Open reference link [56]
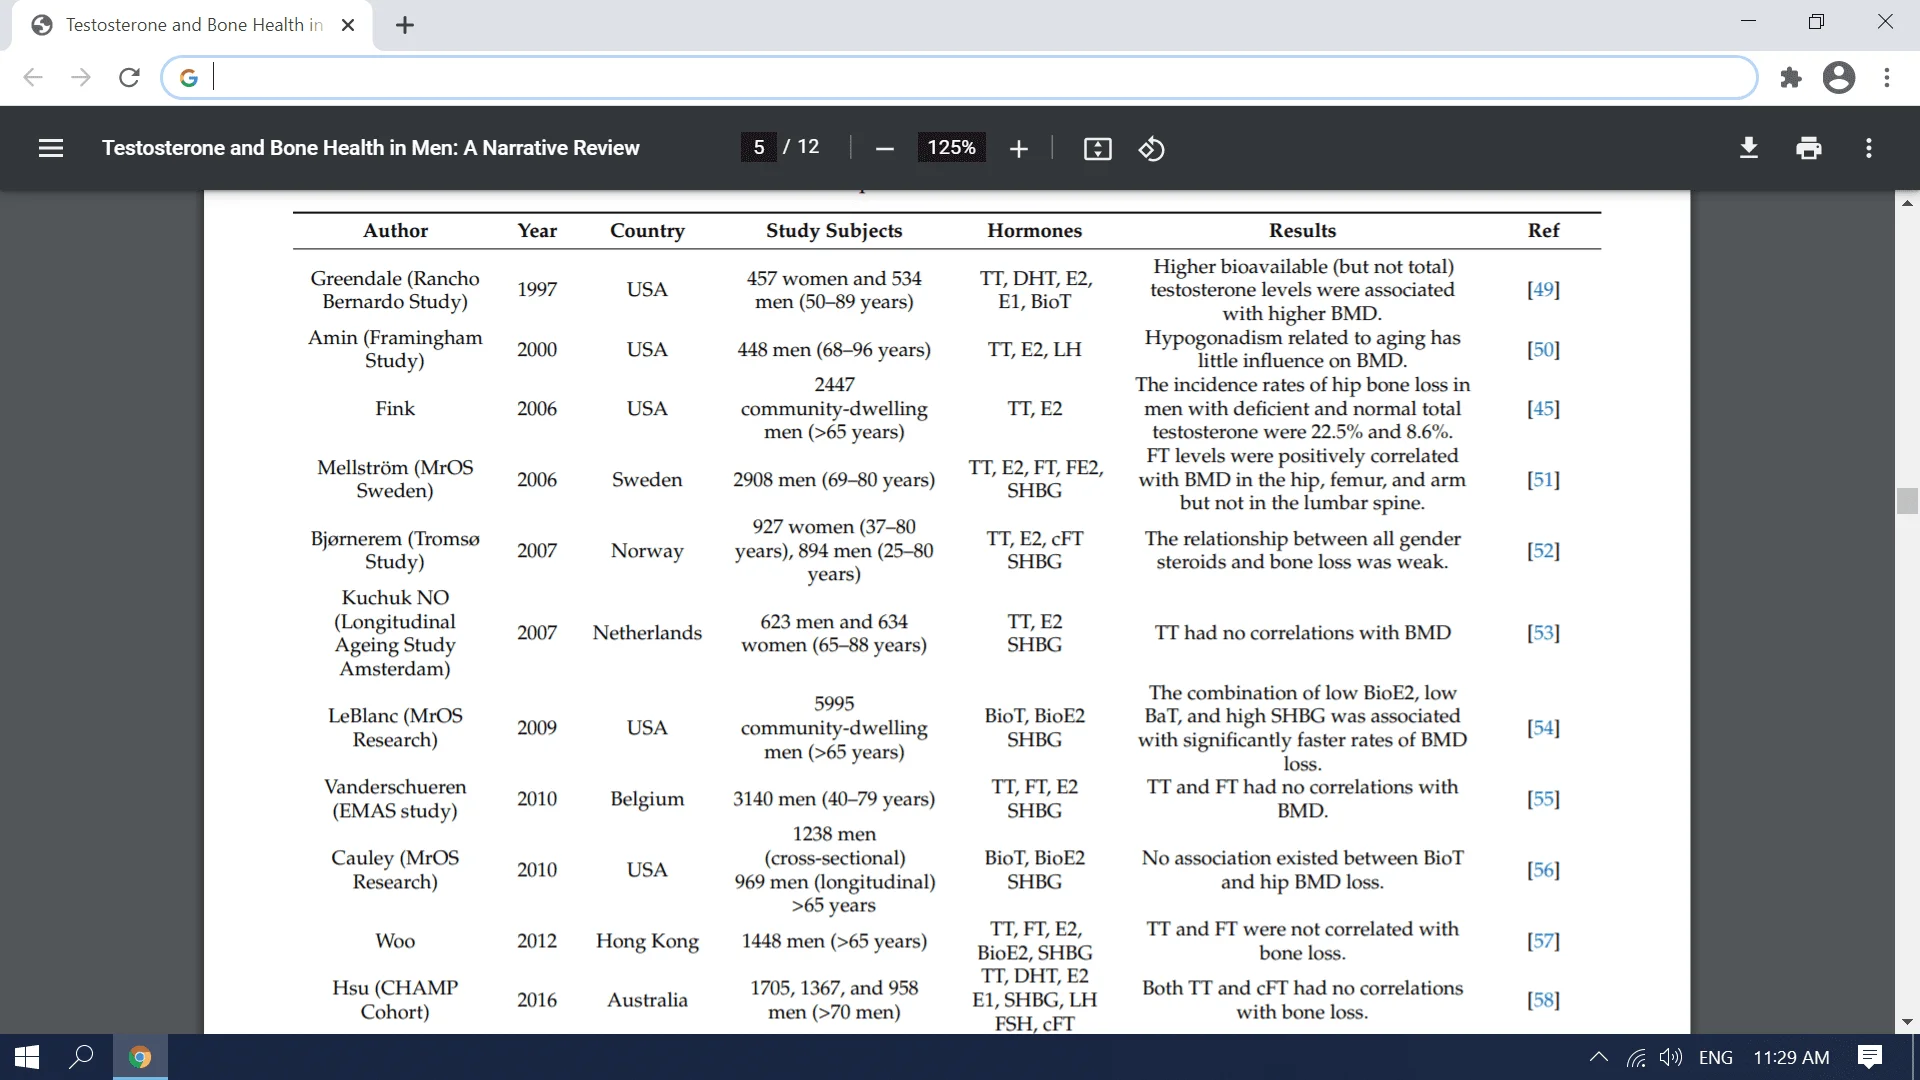 (1543, 869)
